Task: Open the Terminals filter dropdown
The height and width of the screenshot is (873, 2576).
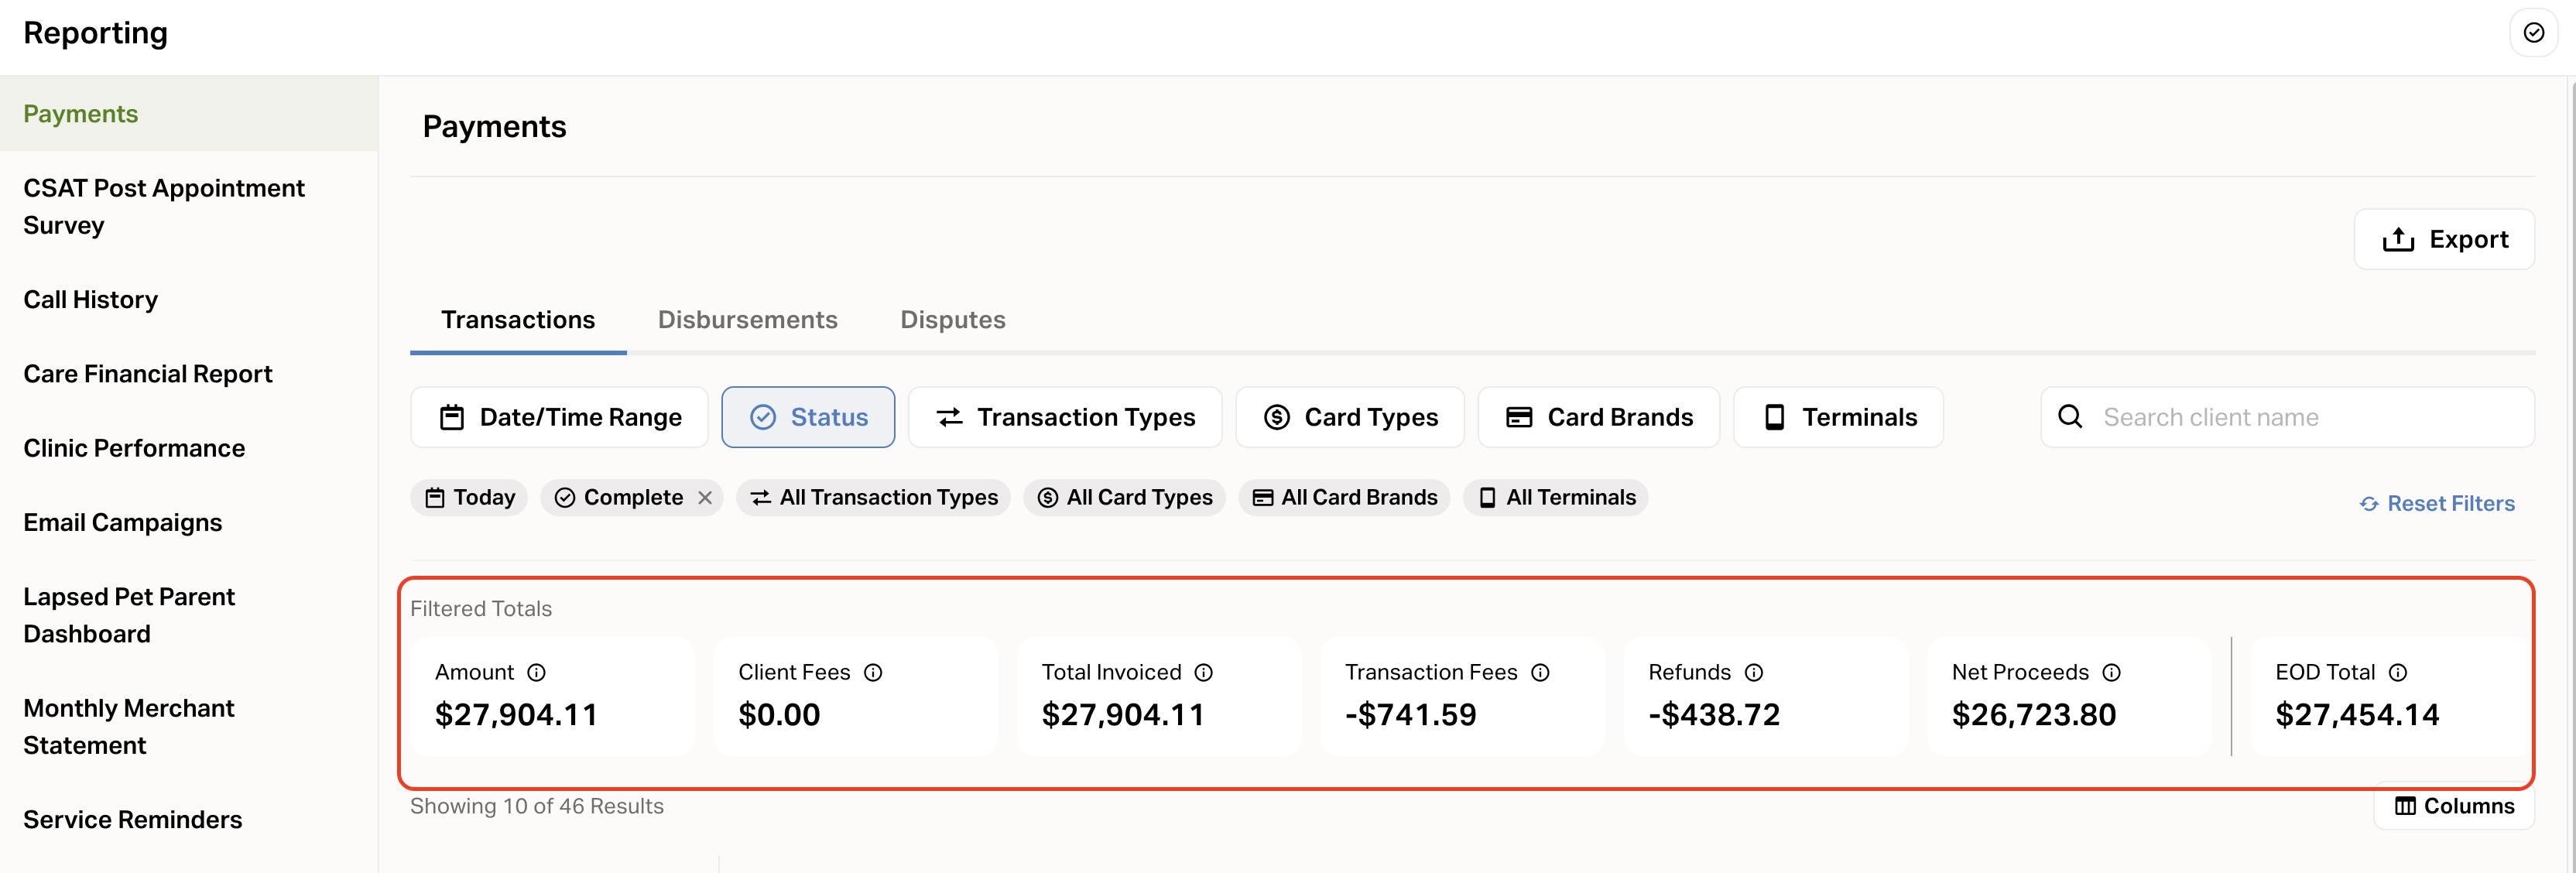Action: click(1838, 417)
